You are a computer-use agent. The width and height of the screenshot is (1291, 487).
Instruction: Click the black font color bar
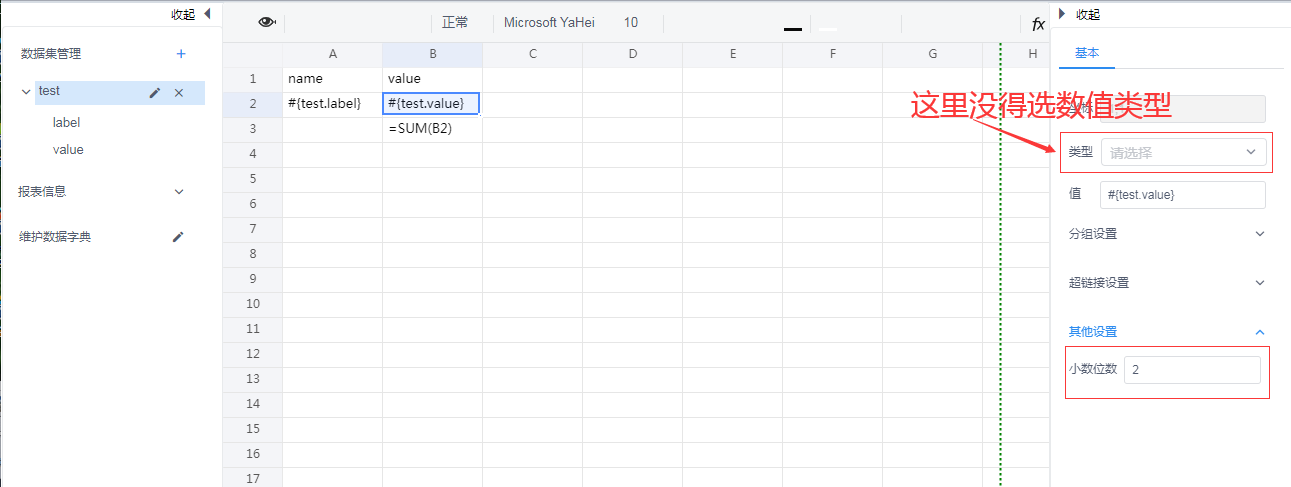tap(793, 29)
